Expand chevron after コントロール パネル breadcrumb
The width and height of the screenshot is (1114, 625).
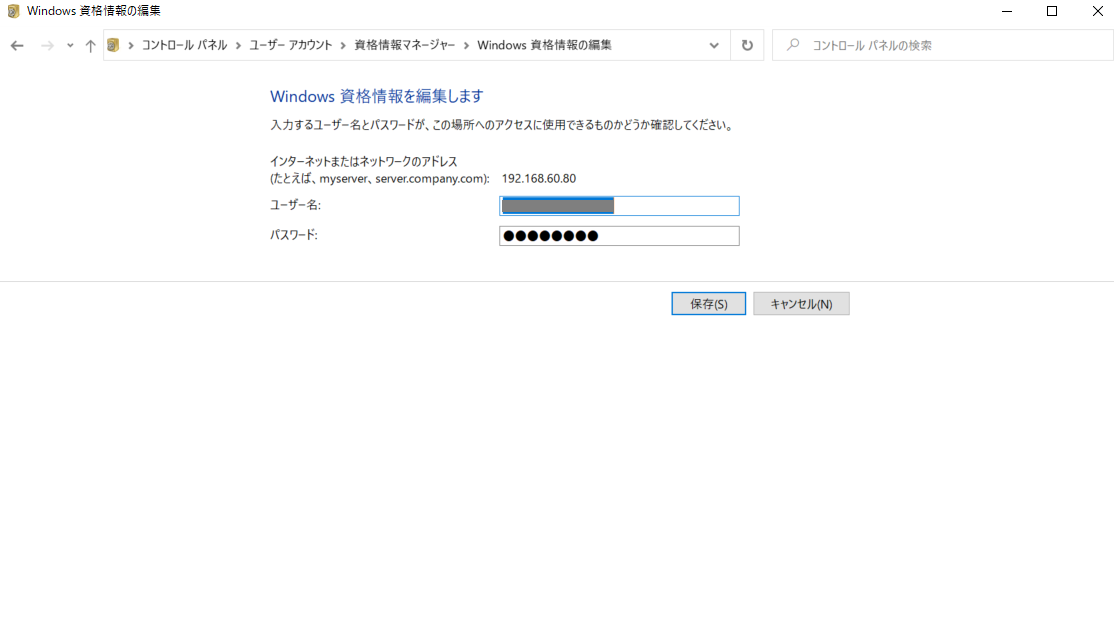coord(238,45)
